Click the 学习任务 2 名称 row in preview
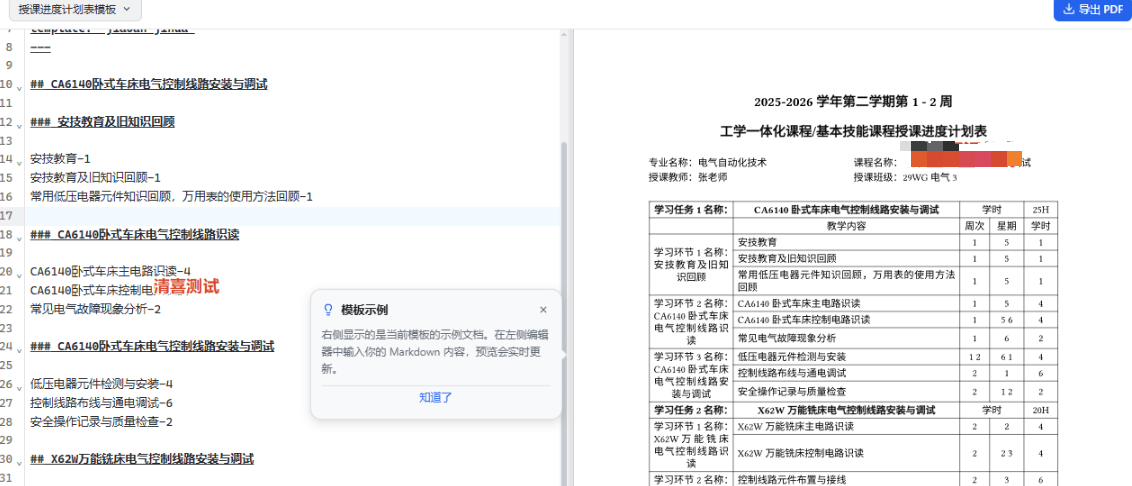Screen dimensions: 1132x486 coord(853,410)
